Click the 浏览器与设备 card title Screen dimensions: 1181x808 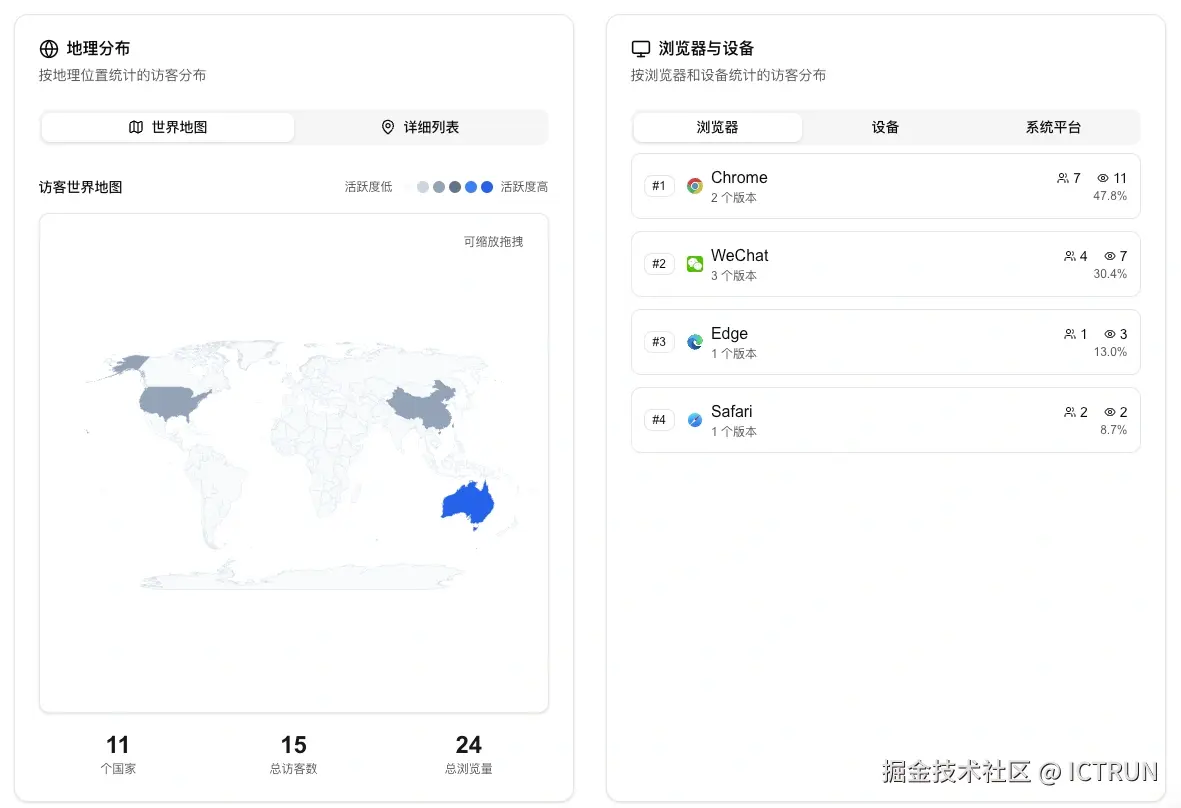point(706,49)
